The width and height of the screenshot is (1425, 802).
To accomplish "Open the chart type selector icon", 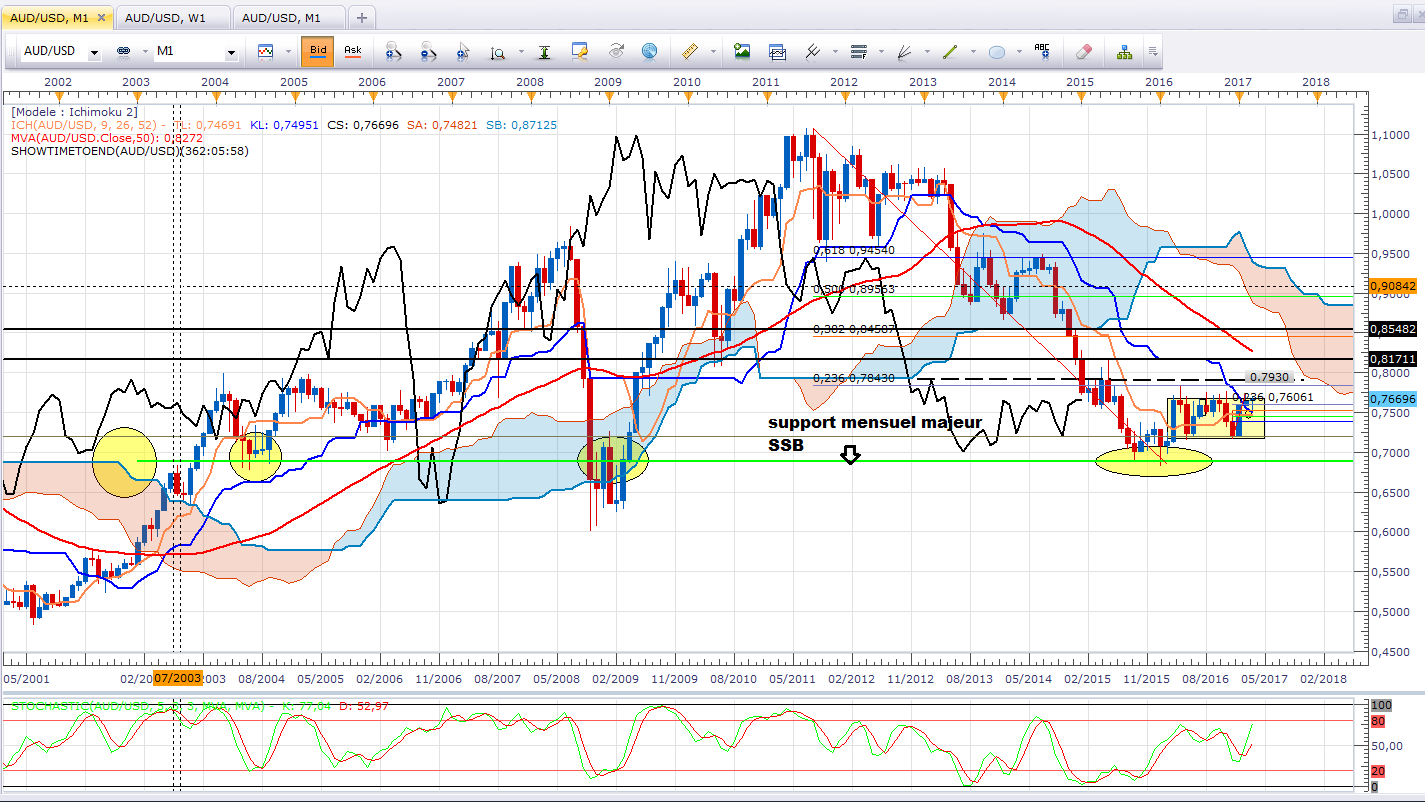I will [265, 51].
